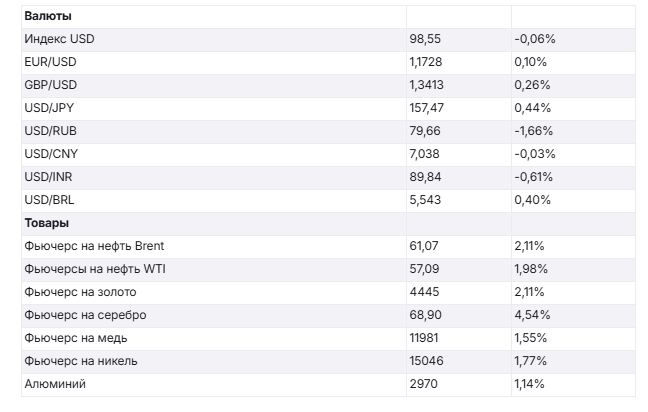Click the USD/RUB change -1,66%
The height and width of the screenshot is (412, 648).
(x=535, y=131)
